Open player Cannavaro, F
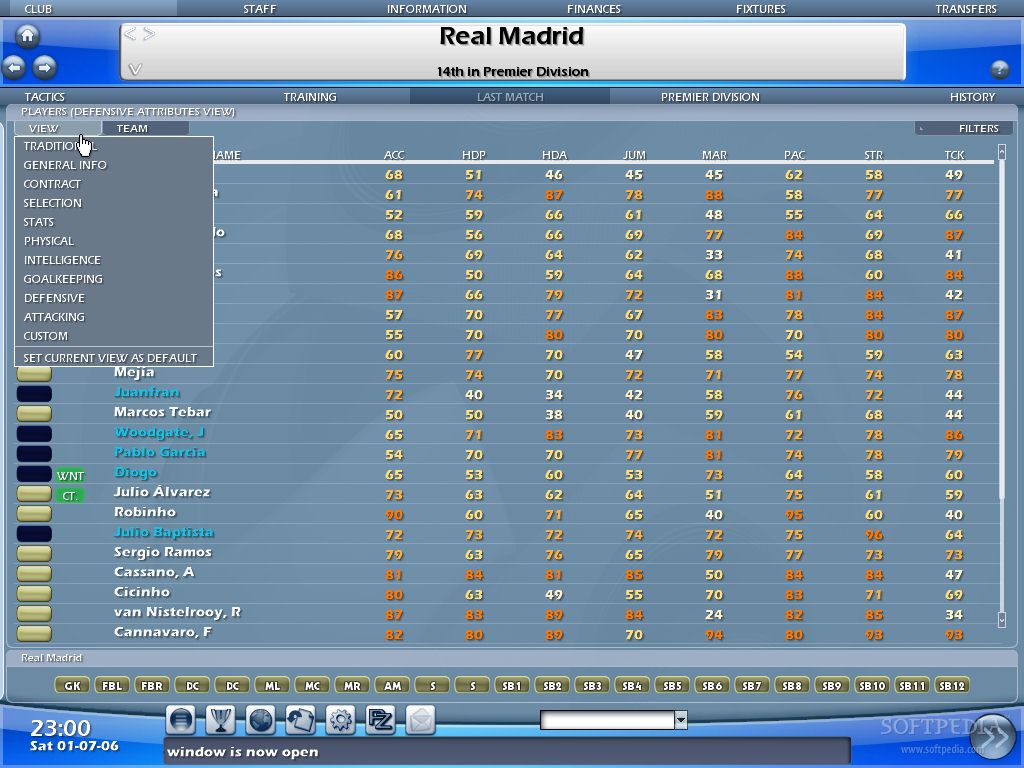The image size is (1024, 768). [x=163, y=632]
